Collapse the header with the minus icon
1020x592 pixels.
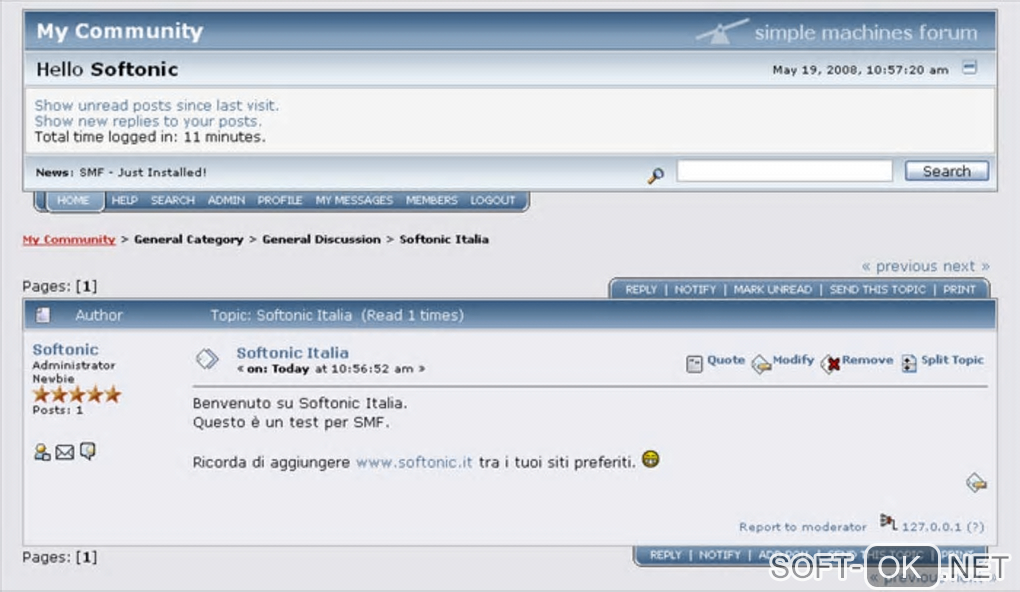pyautogui.click(x=969, y=68)
